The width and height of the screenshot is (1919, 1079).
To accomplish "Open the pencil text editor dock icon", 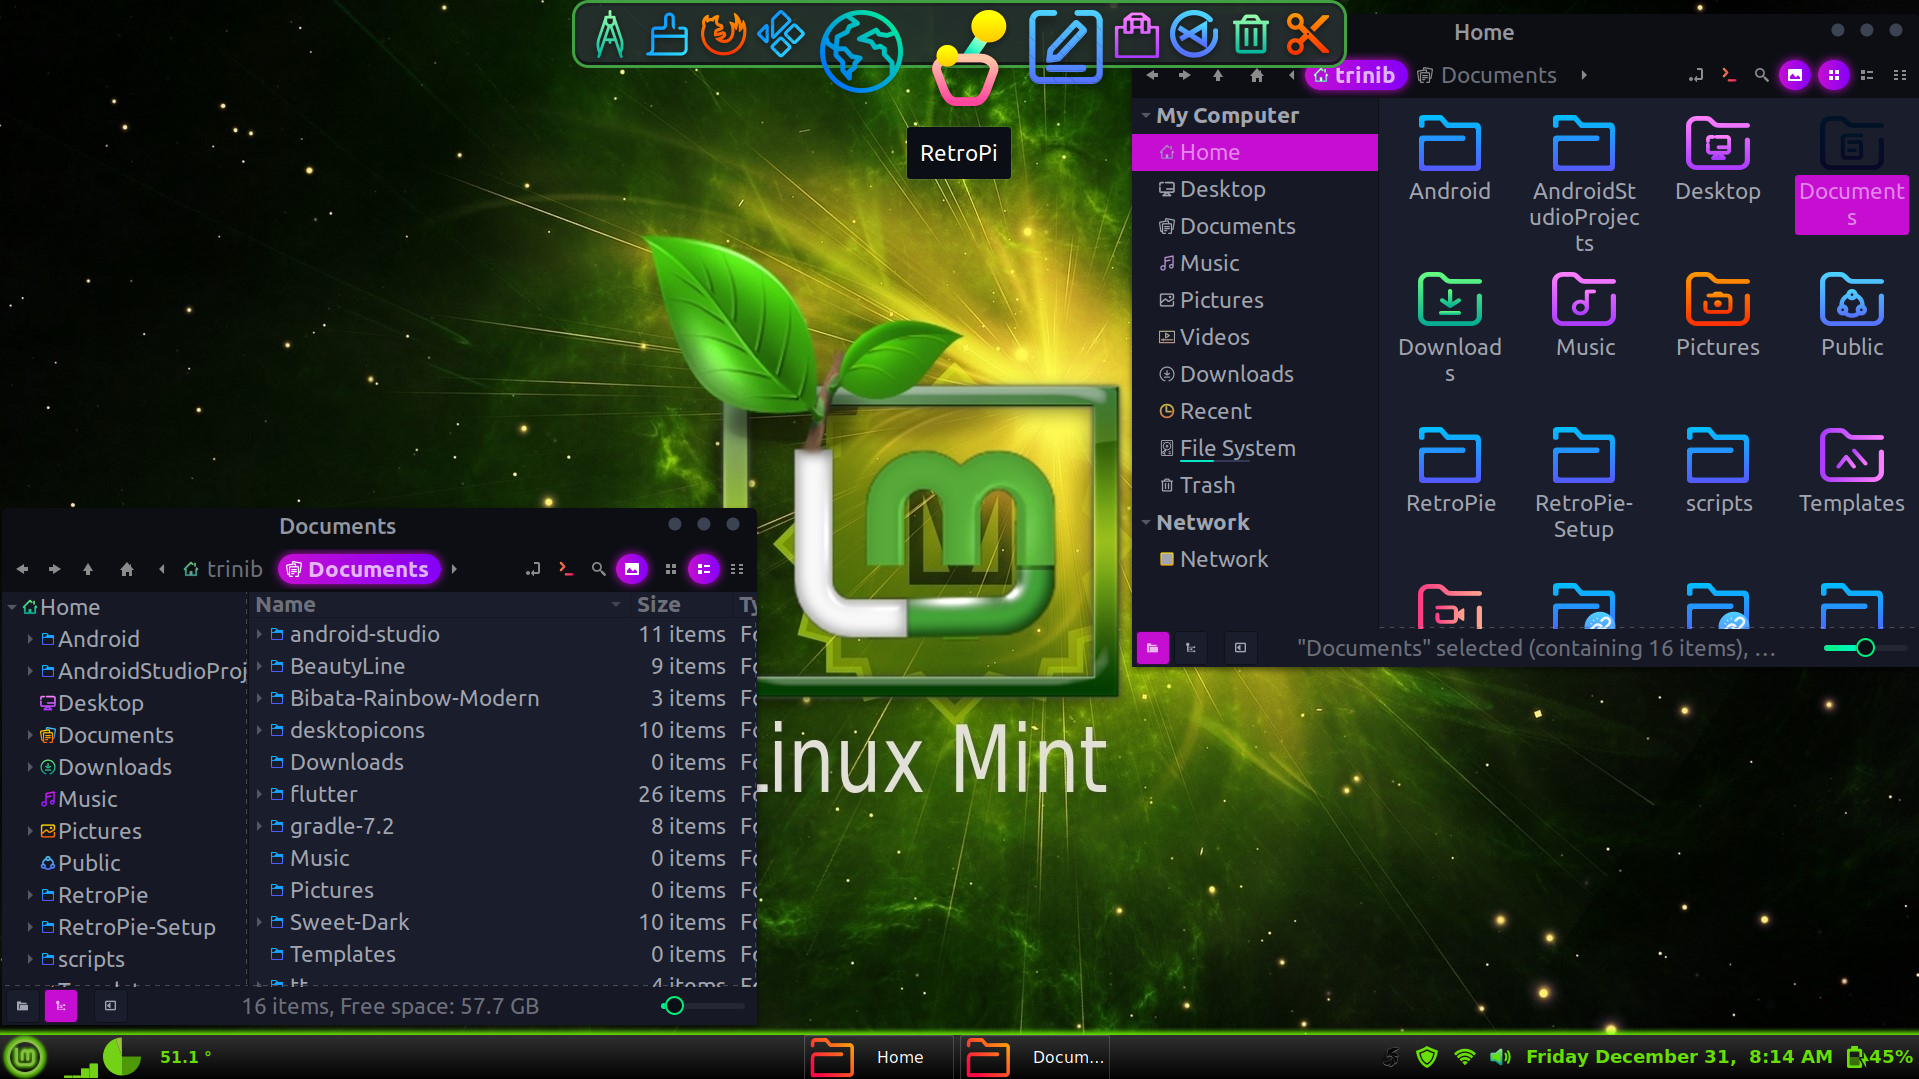I will (1066, 45).
